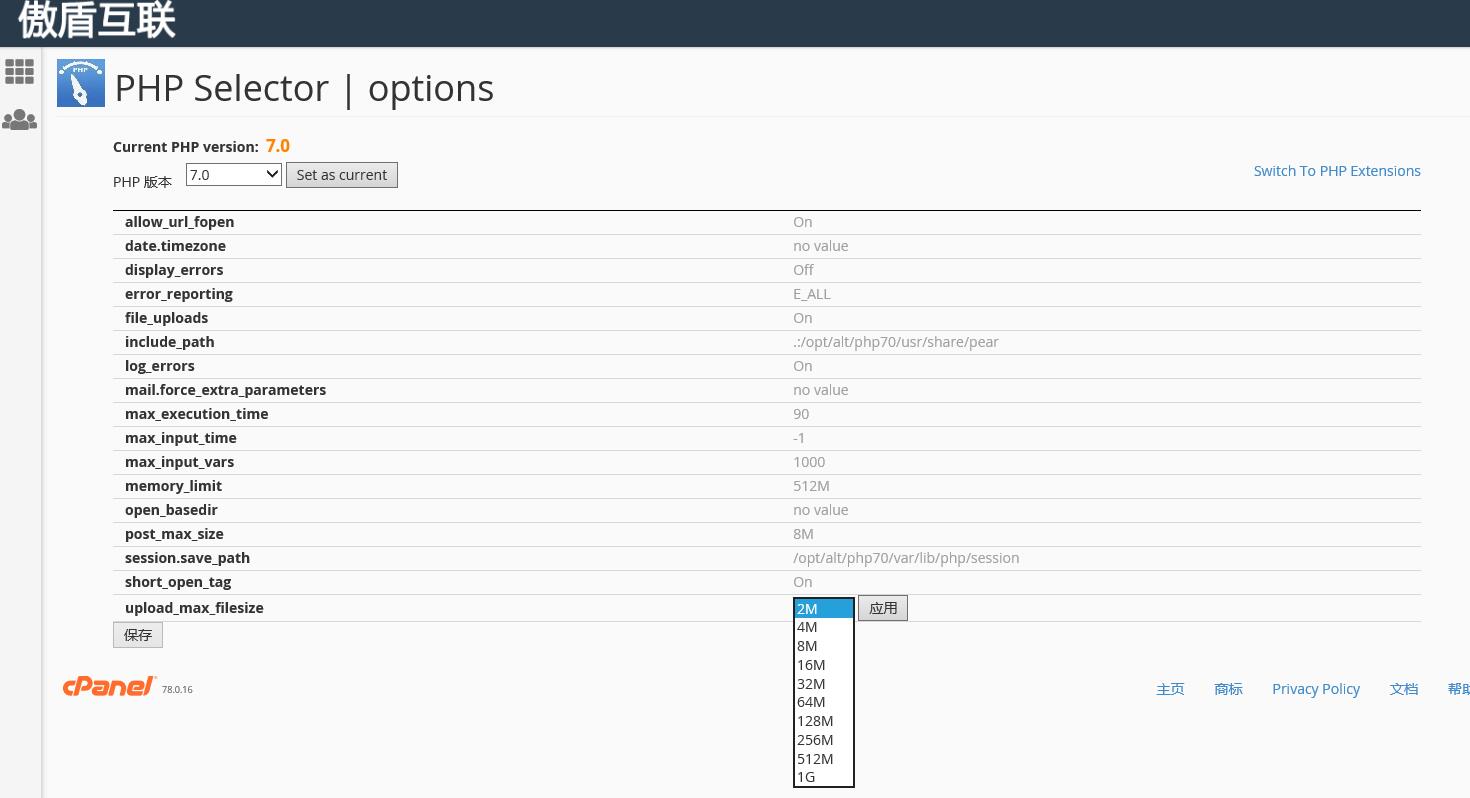Open Switch To PHP Extensions link
Viewport: 1470px width, 798px height.
pos(1337,171)
